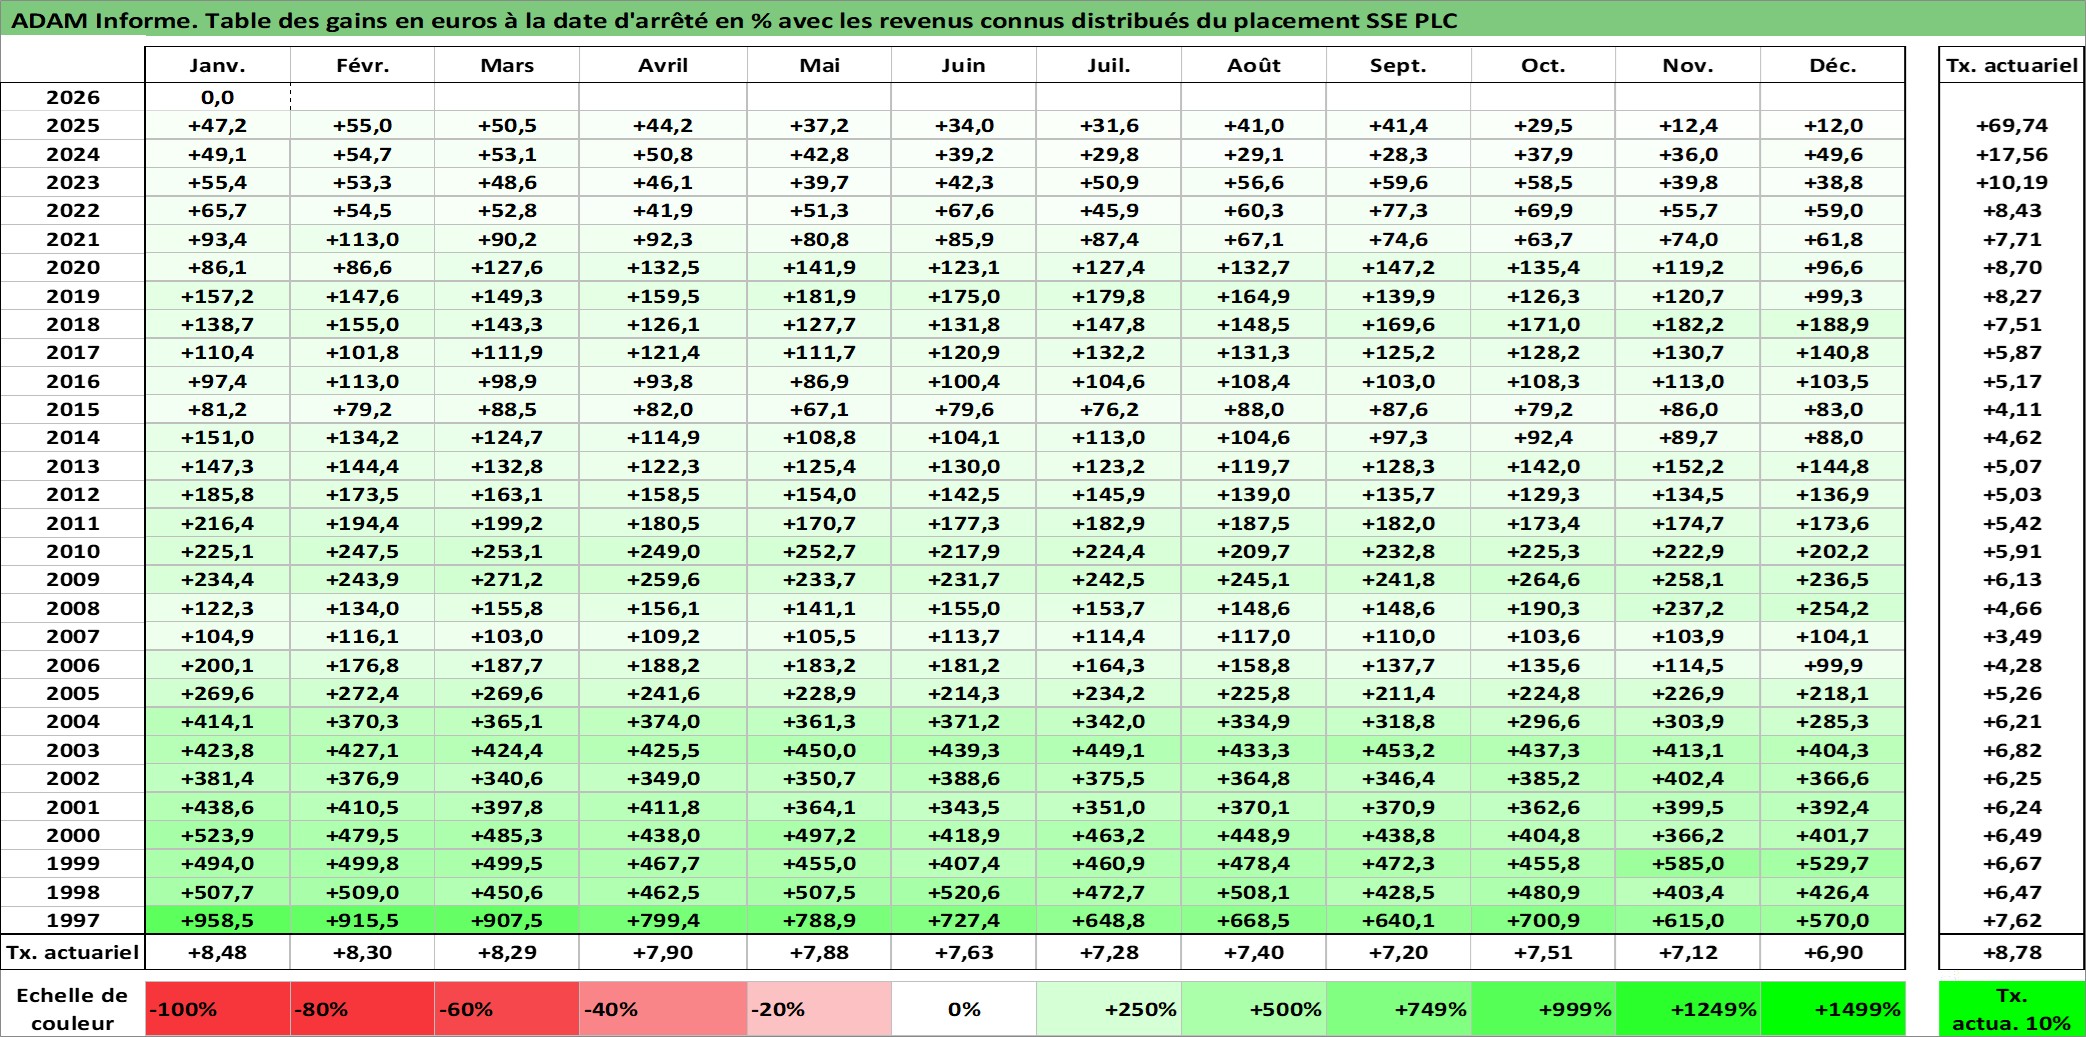The image size is (2086, 1037).
Task: Click the +958,5 cell in 1997 row
Action: pos(218,920)
